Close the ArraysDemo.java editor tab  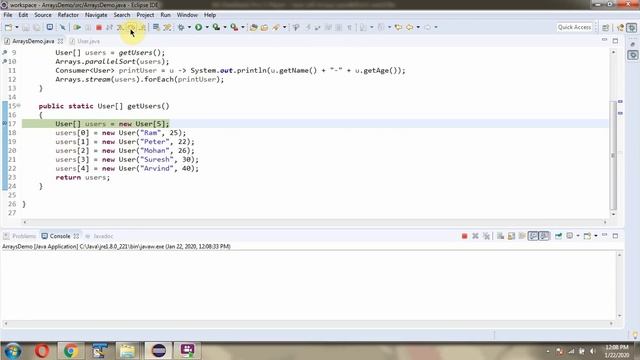point(60,41)
